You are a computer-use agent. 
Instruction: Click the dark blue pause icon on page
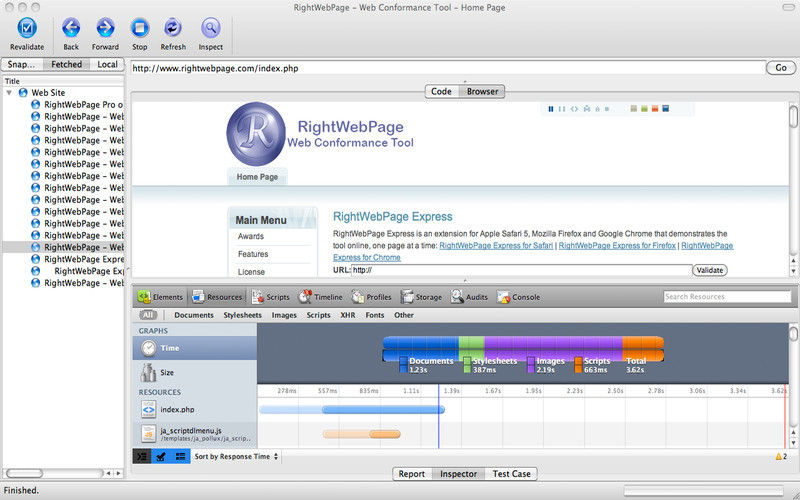tap(551, 109)
